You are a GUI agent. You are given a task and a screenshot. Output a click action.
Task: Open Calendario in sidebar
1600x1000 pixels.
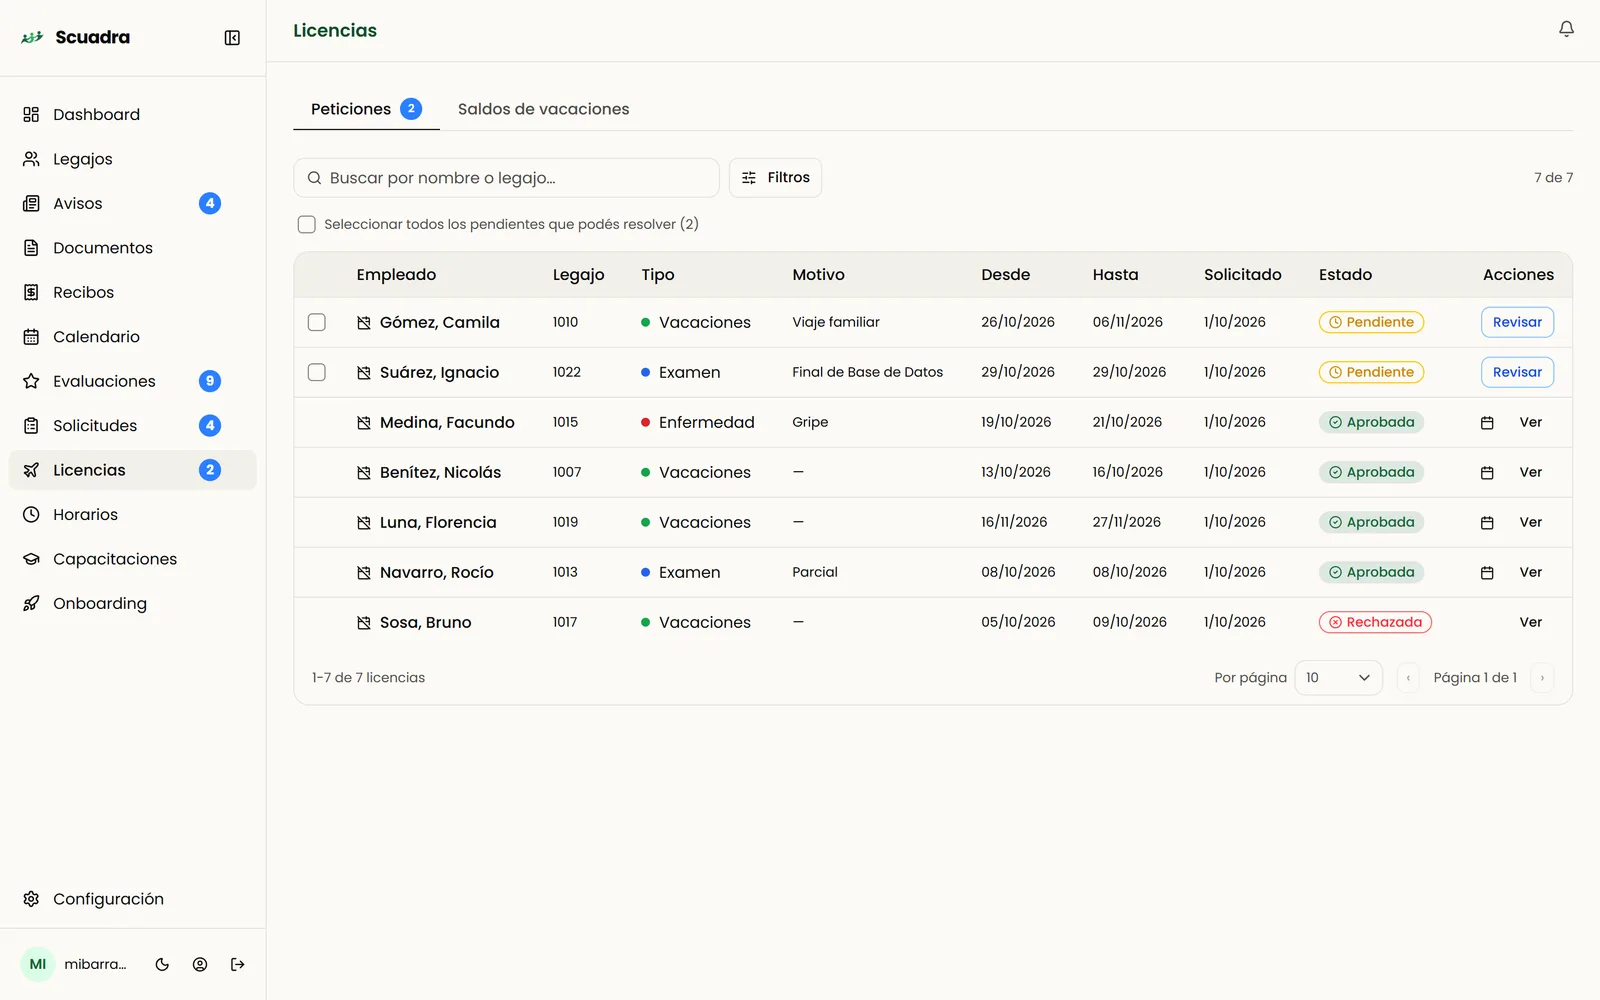point(132,337)
